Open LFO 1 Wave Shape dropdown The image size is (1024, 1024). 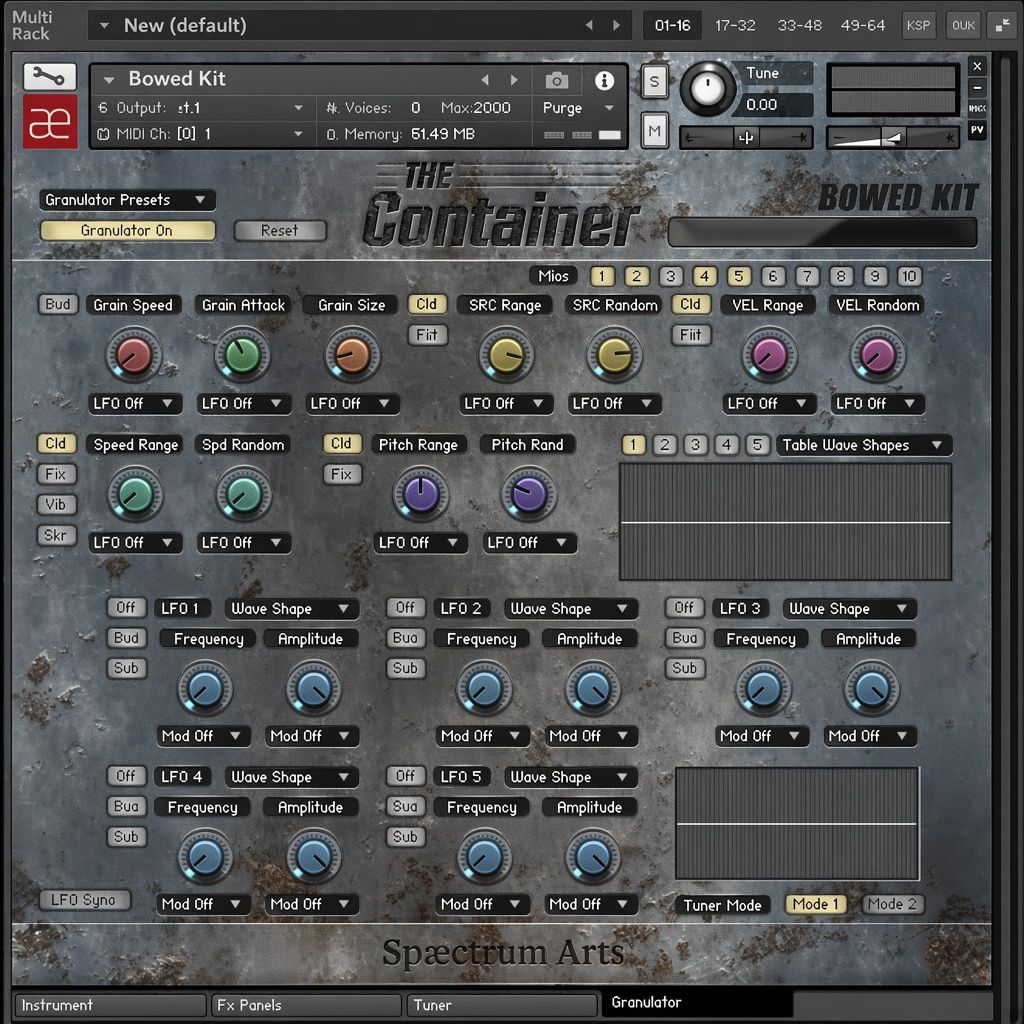(x=291, y=609)
